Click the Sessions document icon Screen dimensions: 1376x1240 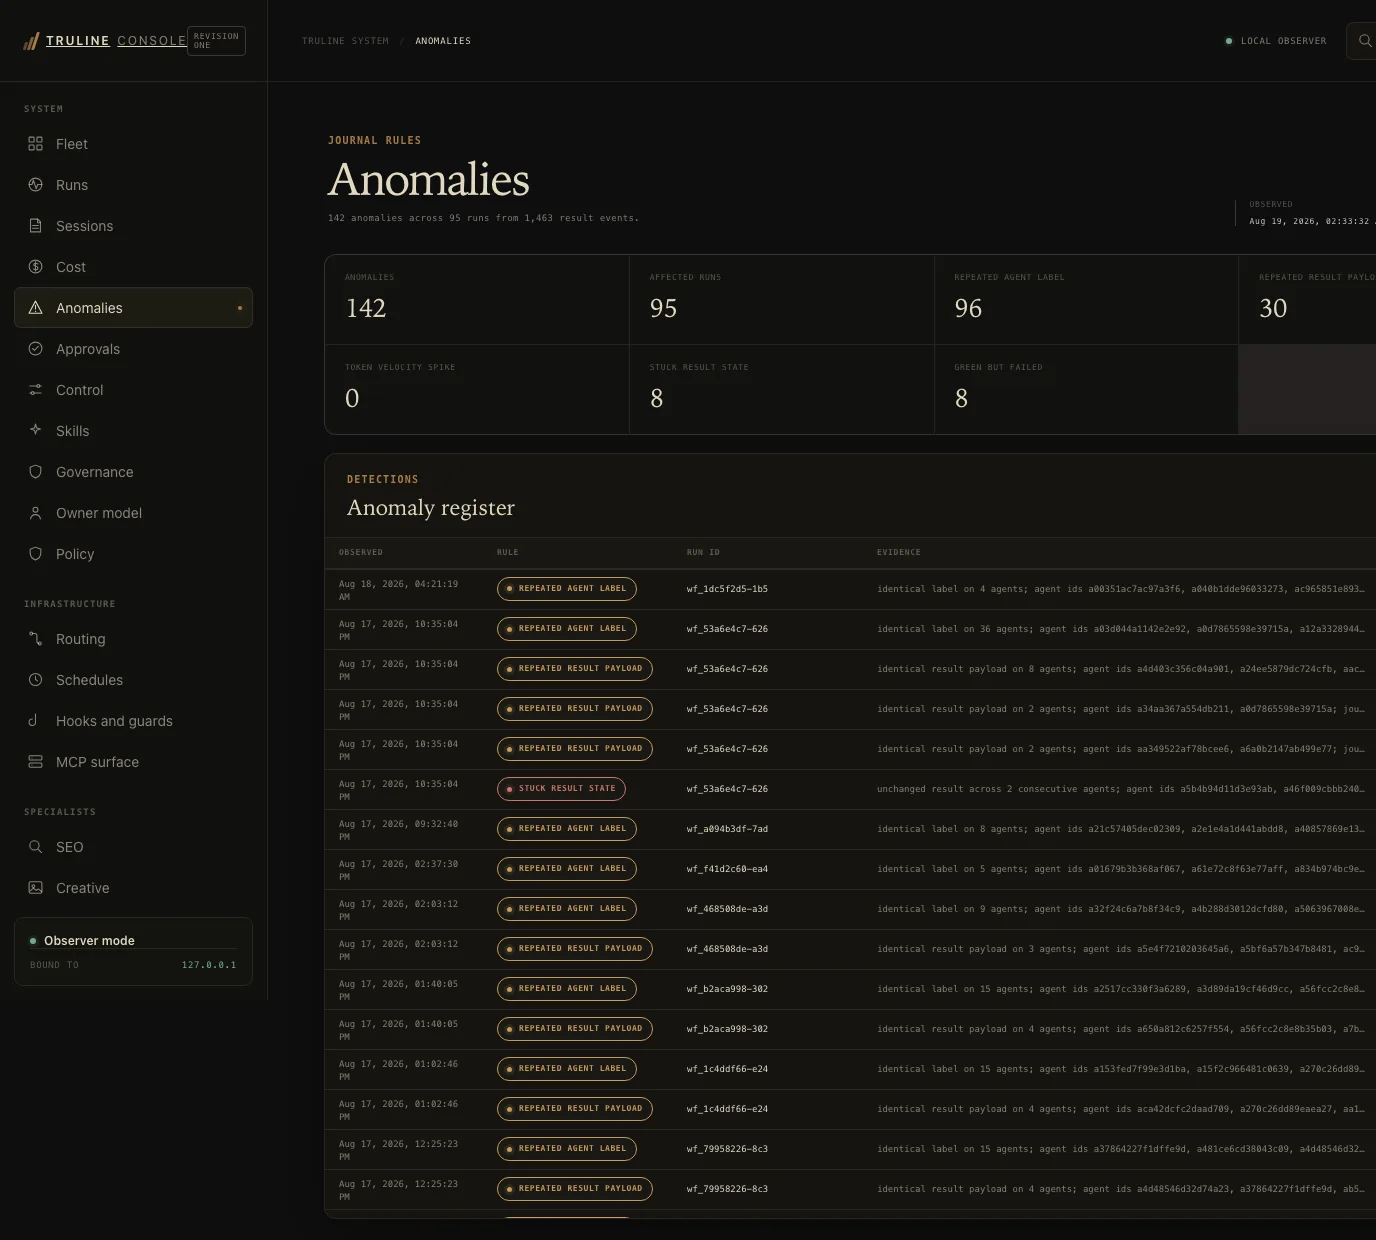tap(36, 226)
